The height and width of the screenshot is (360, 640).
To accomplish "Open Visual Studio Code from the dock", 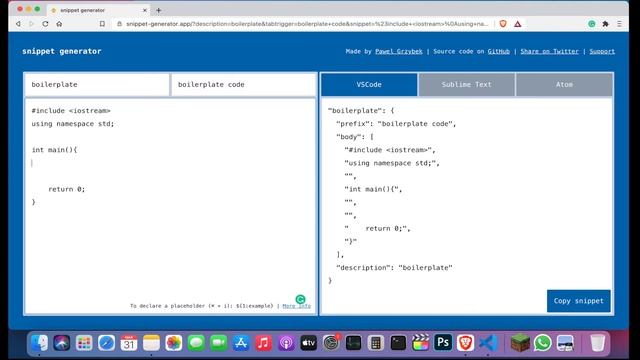I will (488, 343).
